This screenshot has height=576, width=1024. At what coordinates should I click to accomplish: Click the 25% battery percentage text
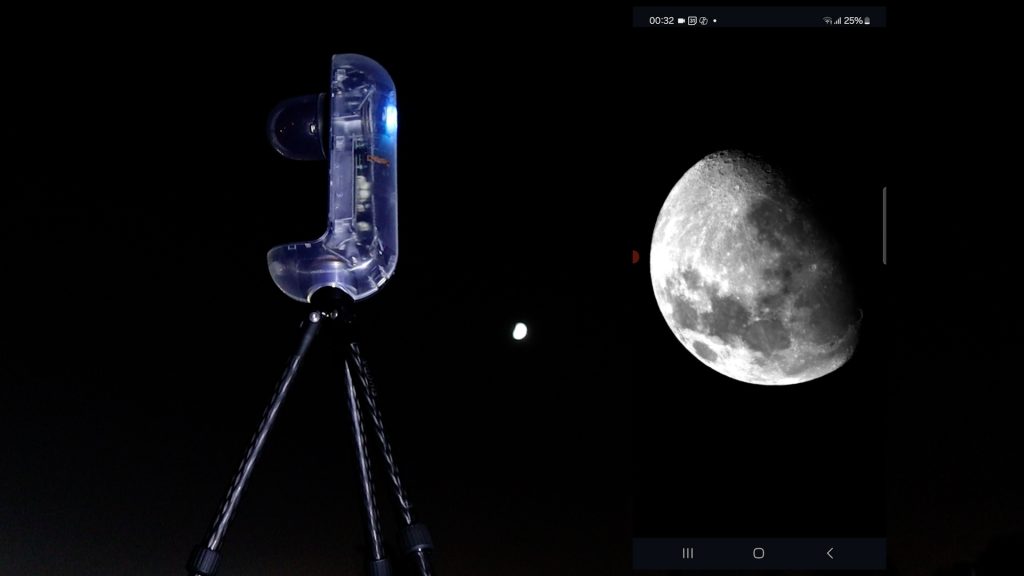click(x=852, y=20)
